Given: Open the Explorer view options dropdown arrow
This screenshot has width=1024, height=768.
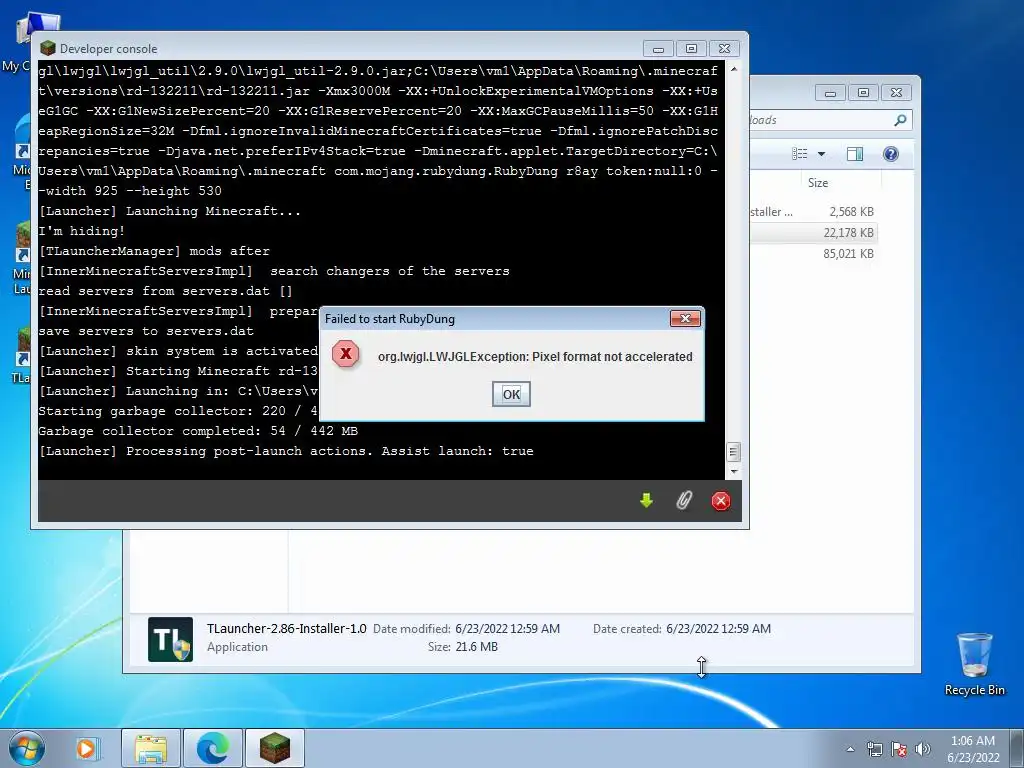Looking at the screenshot, I should coord(822,154).
